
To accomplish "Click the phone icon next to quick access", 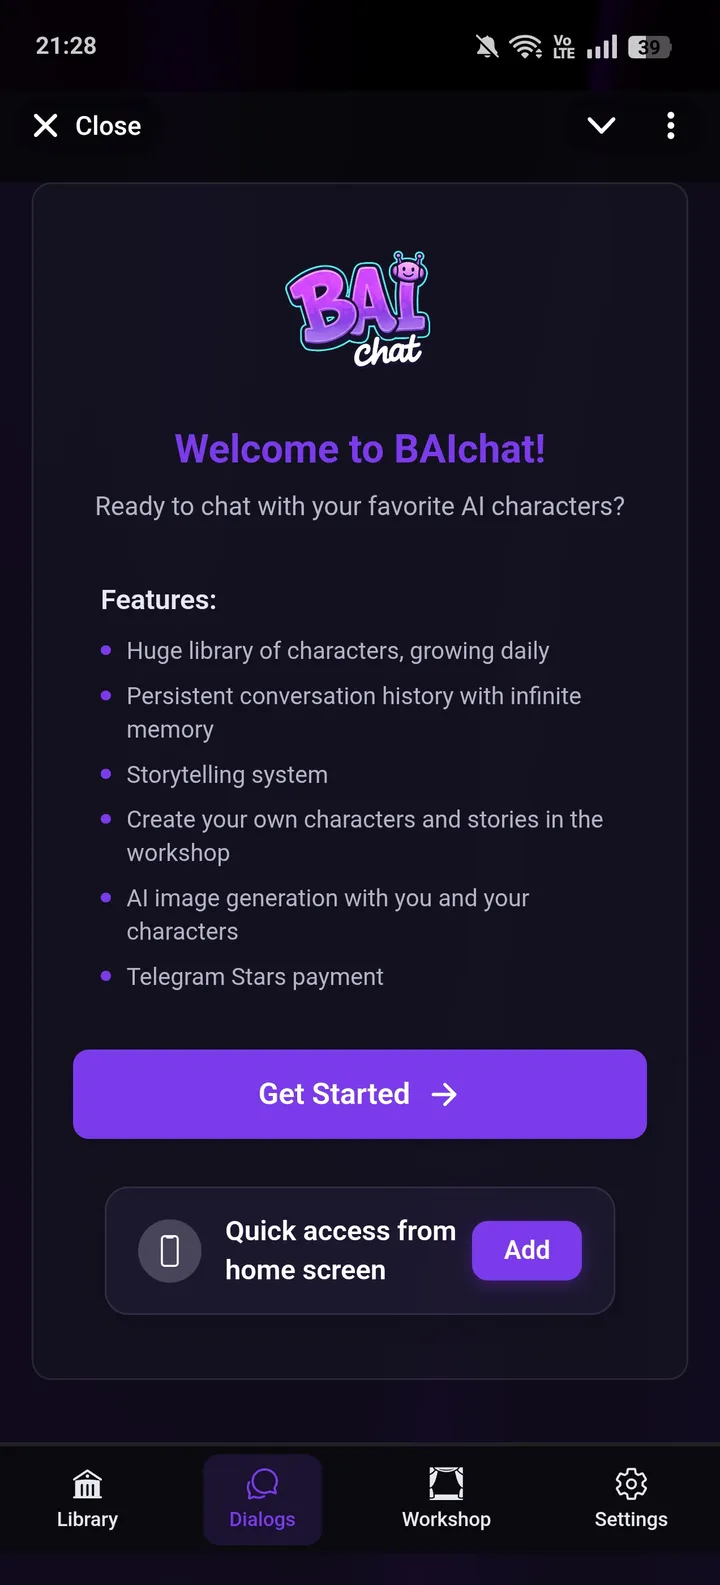I will [x=169, y=1250].
